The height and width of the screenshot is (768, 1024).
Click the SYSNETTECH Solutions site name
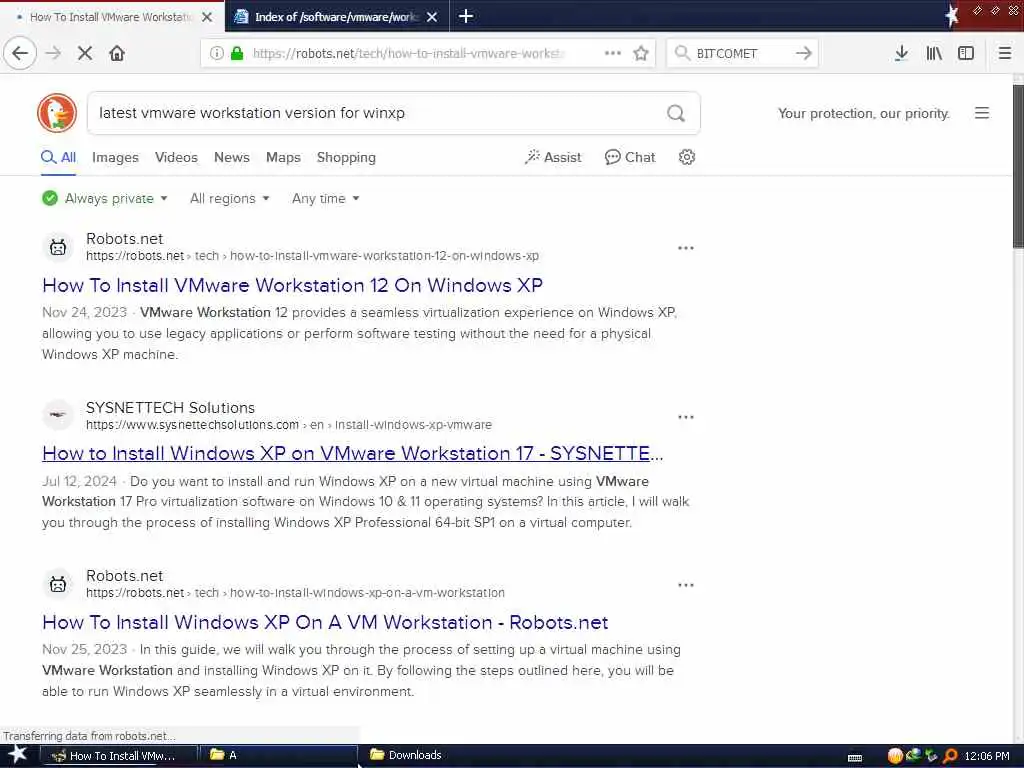click(x=170, y=408)
